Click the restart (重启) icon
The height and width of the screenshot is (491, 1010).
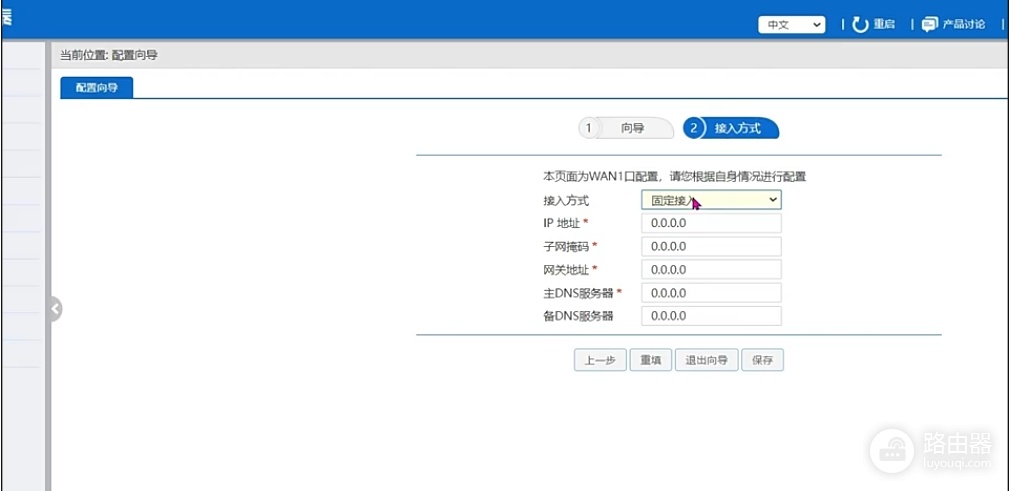tap(861, 25)
